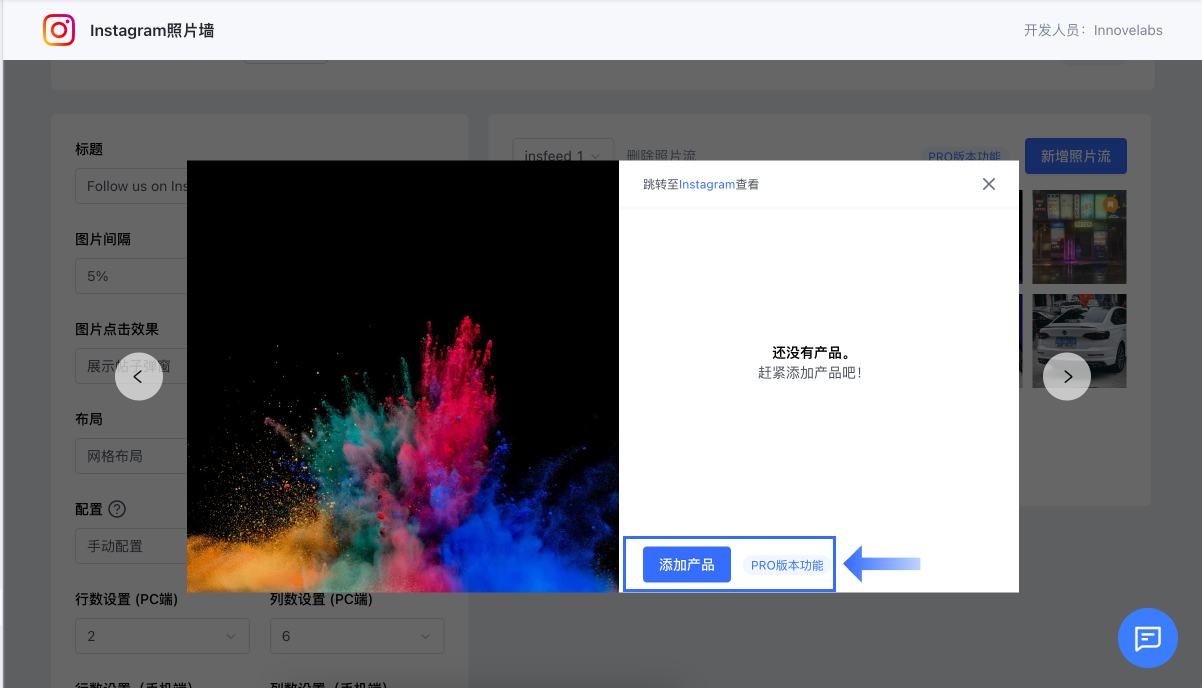1202x688 pixels.
Task: Open the 手动配置 dropdown
Action: click(130, 546)
